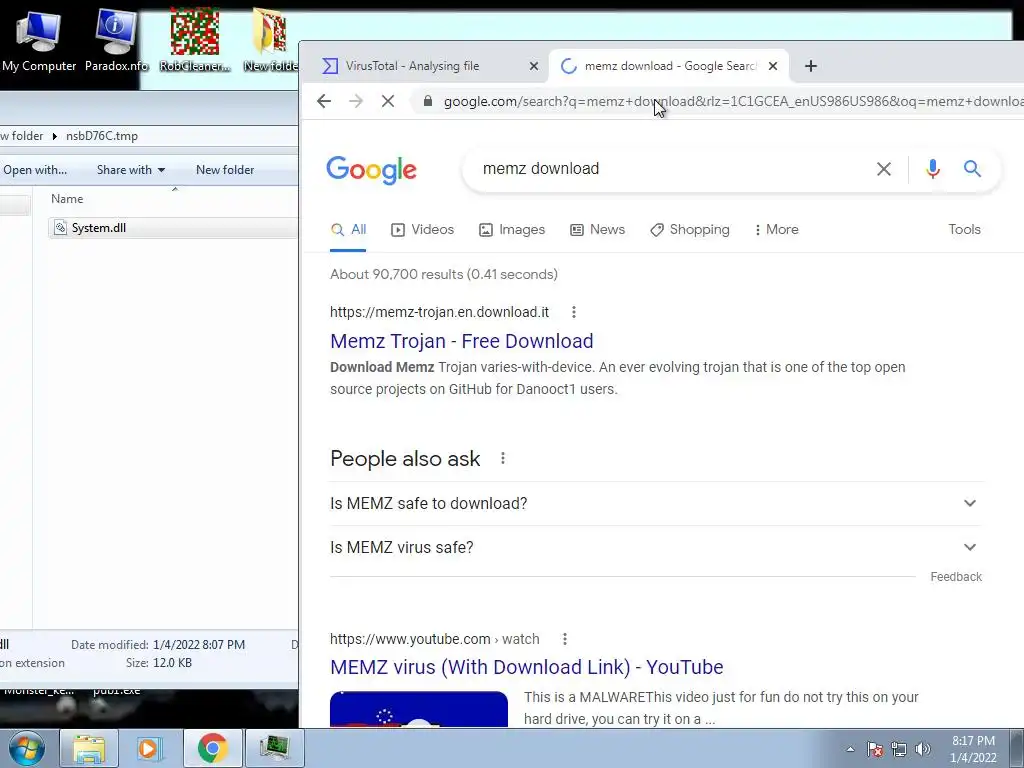Open the Windows Start menu
This screenshot has width=1024, height=768.
pyautogui.click(x=27, y=748)
